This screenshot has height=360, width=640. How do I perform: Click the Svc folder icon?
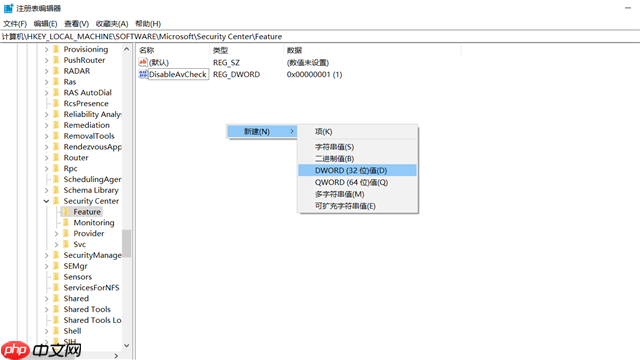(x=66, y=244)
